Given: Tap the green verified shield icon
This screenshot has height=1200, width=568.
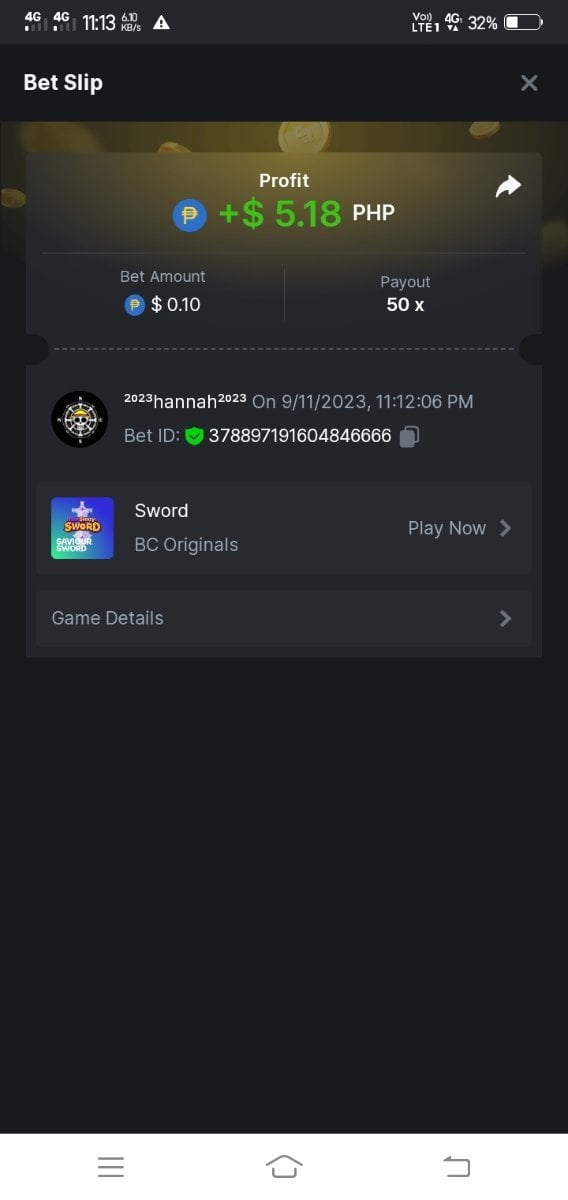Looking at the screenshot, I should pos(194,436).
